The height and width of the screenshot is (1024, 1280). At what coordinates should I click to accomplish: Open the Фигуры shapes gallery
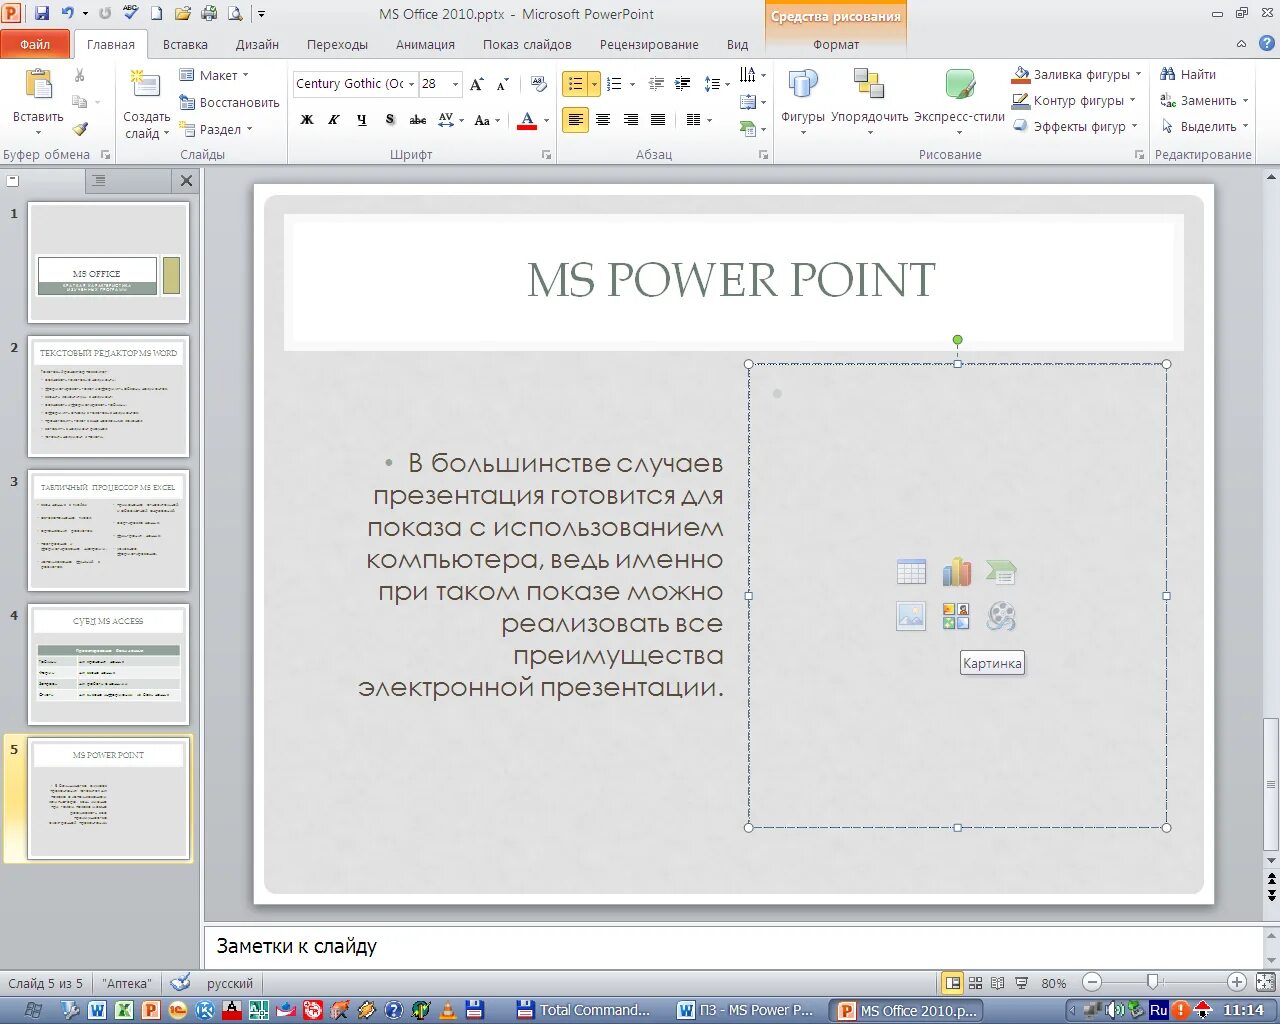pos(803,100)
